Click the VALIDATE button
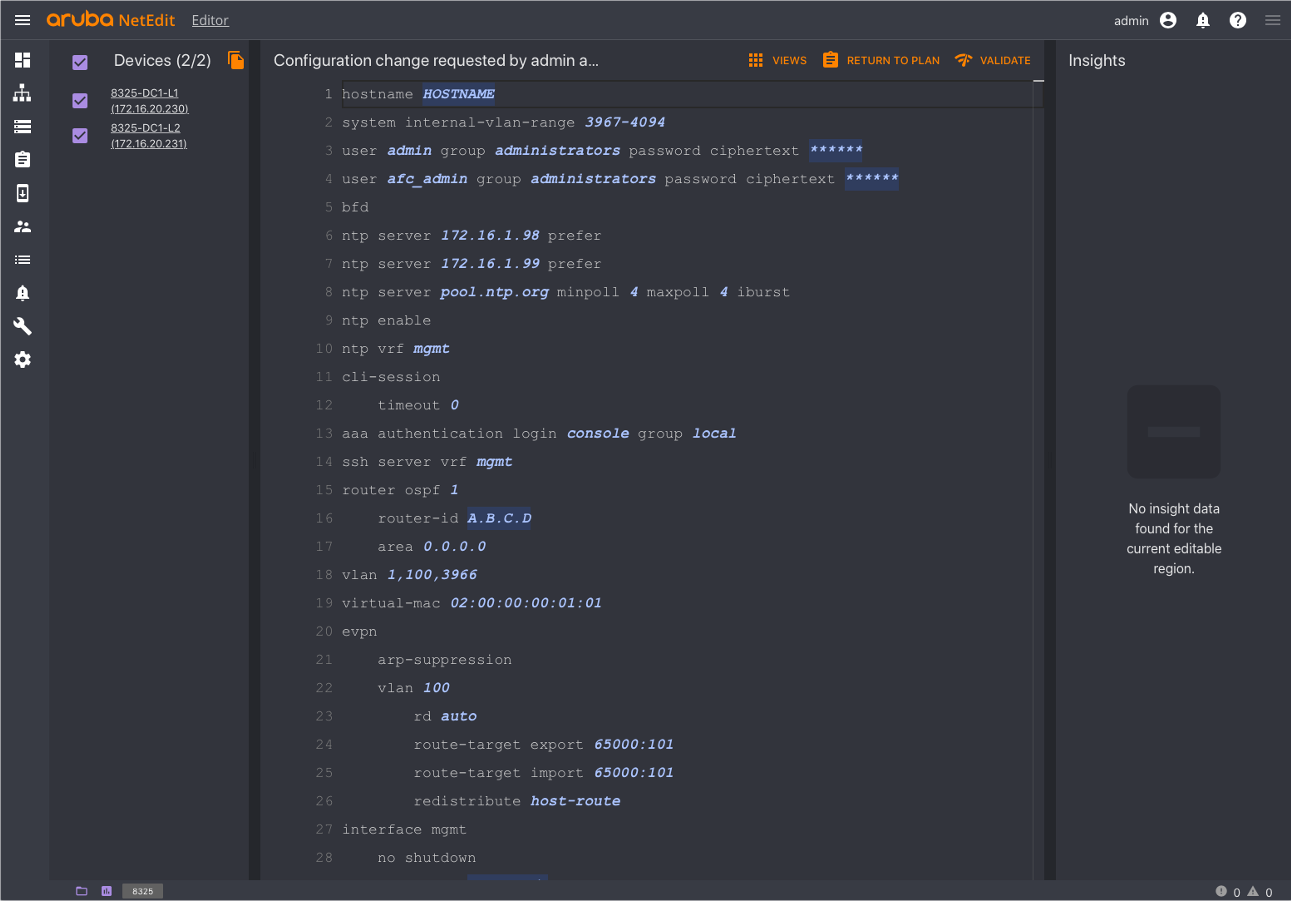Image resolution: width=1291 pixels, height=902 pixels. 992,60
